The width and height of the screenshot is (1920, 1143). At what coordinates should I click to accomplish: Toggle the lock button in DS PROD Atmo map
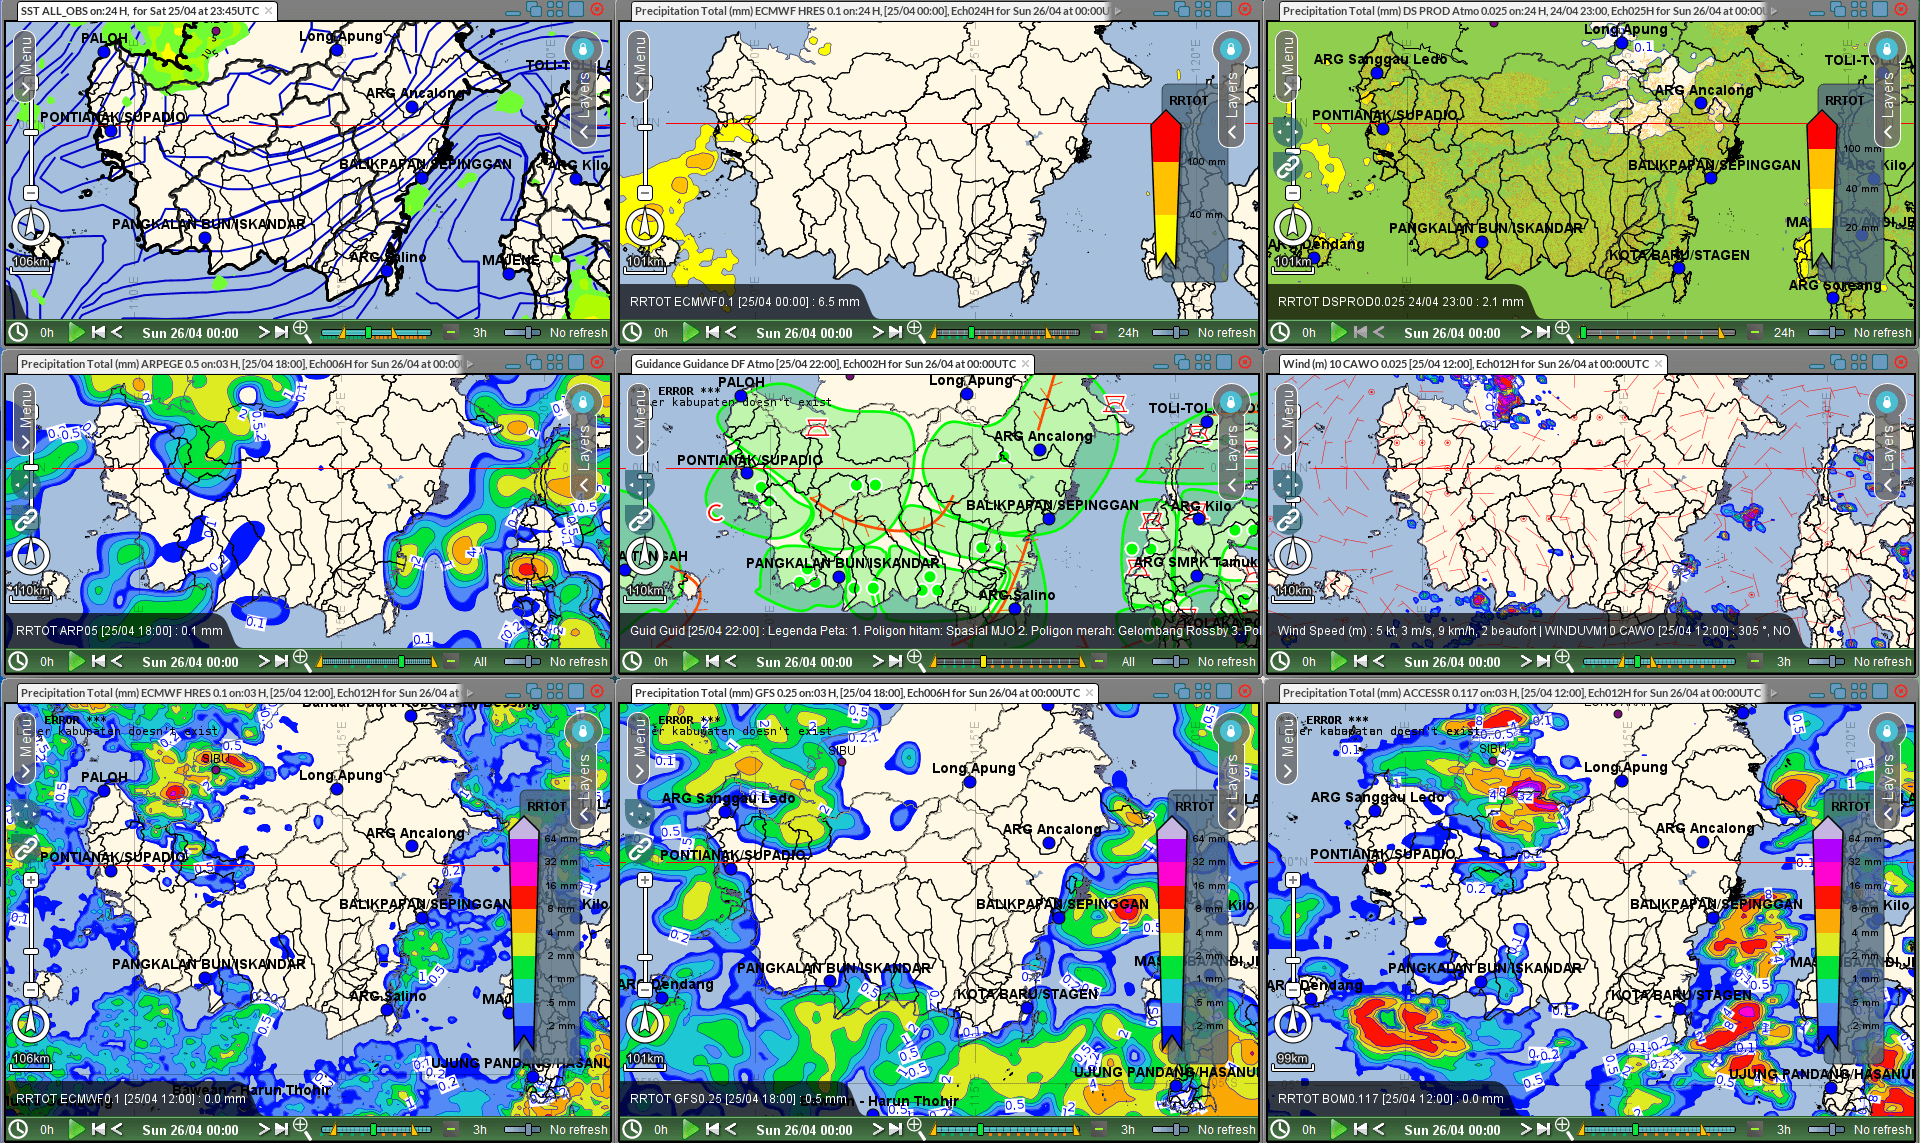pos(1886,48)
